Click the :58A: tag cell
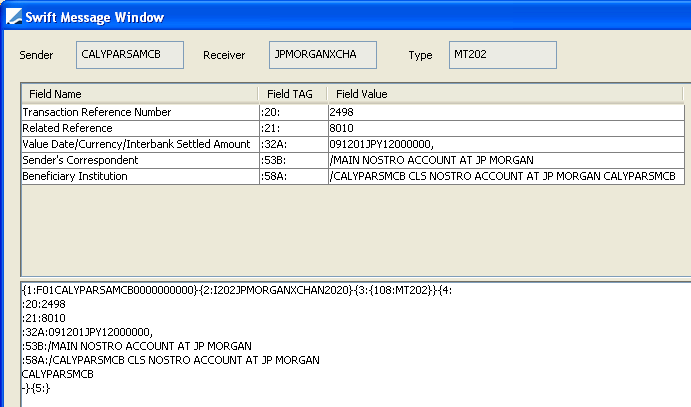This screenshot has width=691, height=407. click(x=294, y=176)
